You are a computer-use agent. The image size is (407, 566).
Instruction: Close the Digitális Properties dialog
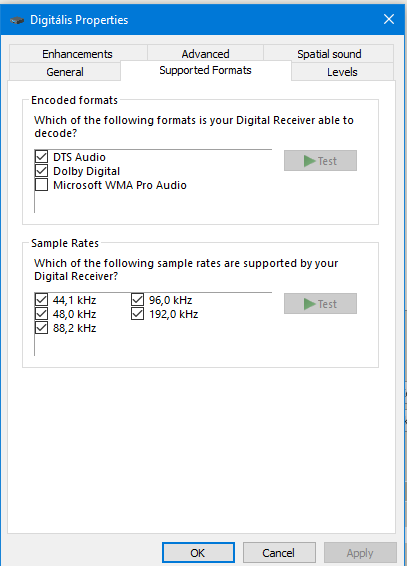[x=389, y=19]
